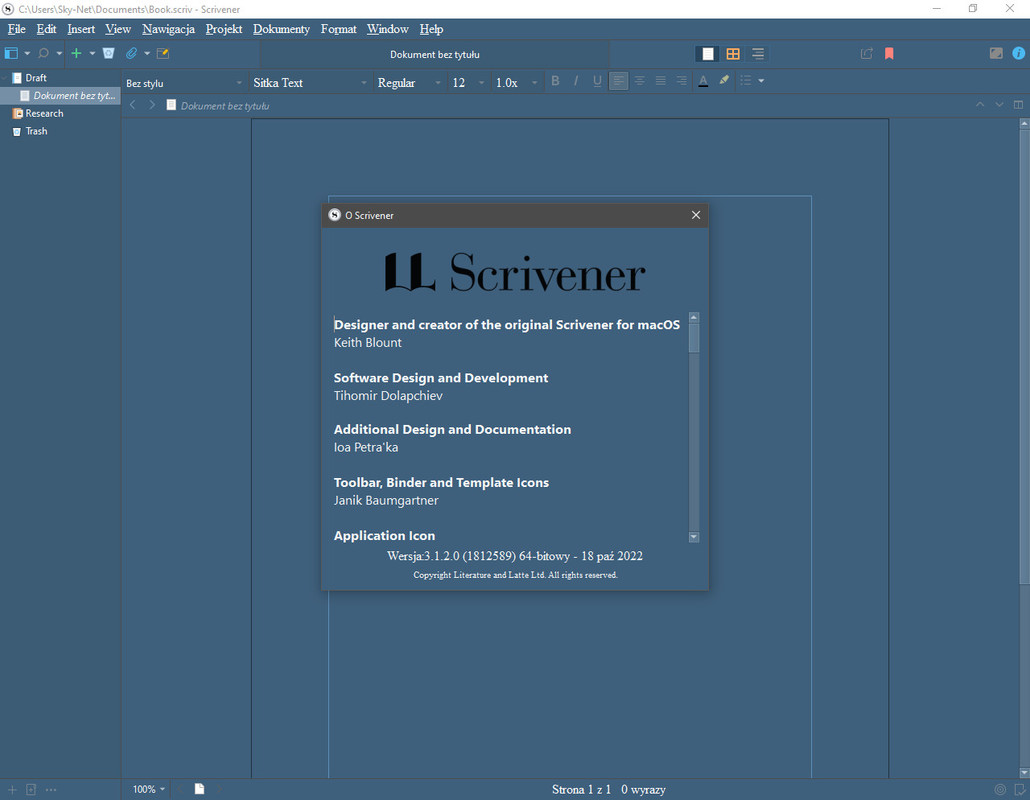Viewport: 1030px width, 800px height.
Task: Open the 1.0x line spacing dropdown
Action: pos(516,83)
